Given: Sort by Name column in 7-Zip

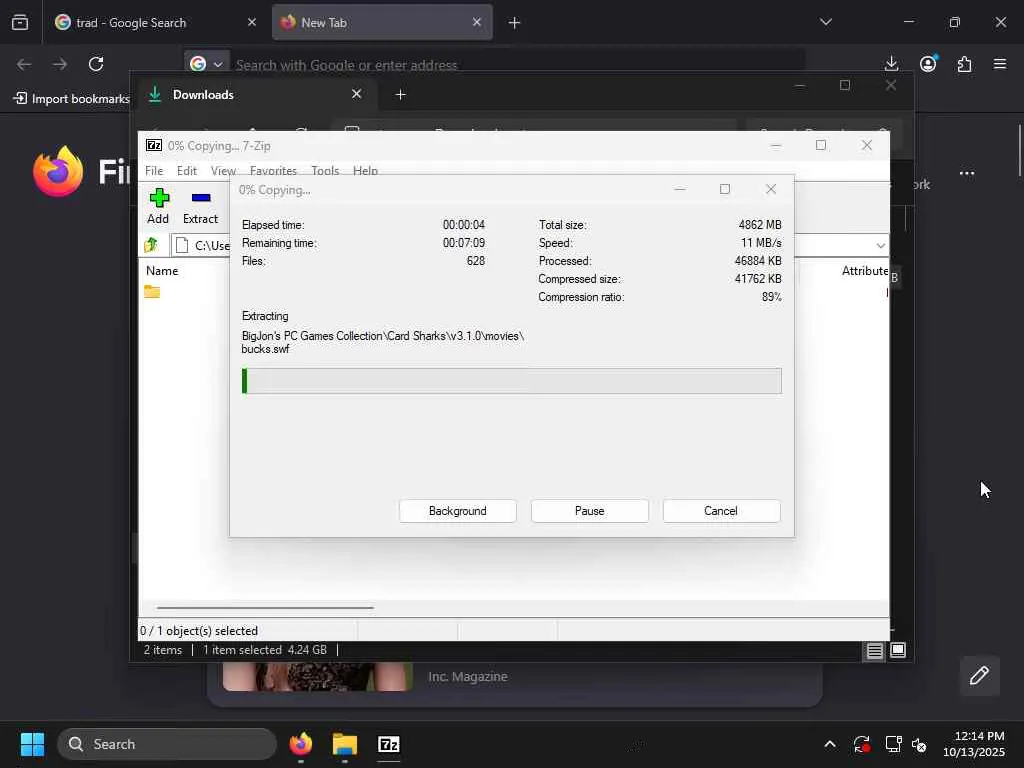Looking at the screenshot, I should [x=162, y=270].
